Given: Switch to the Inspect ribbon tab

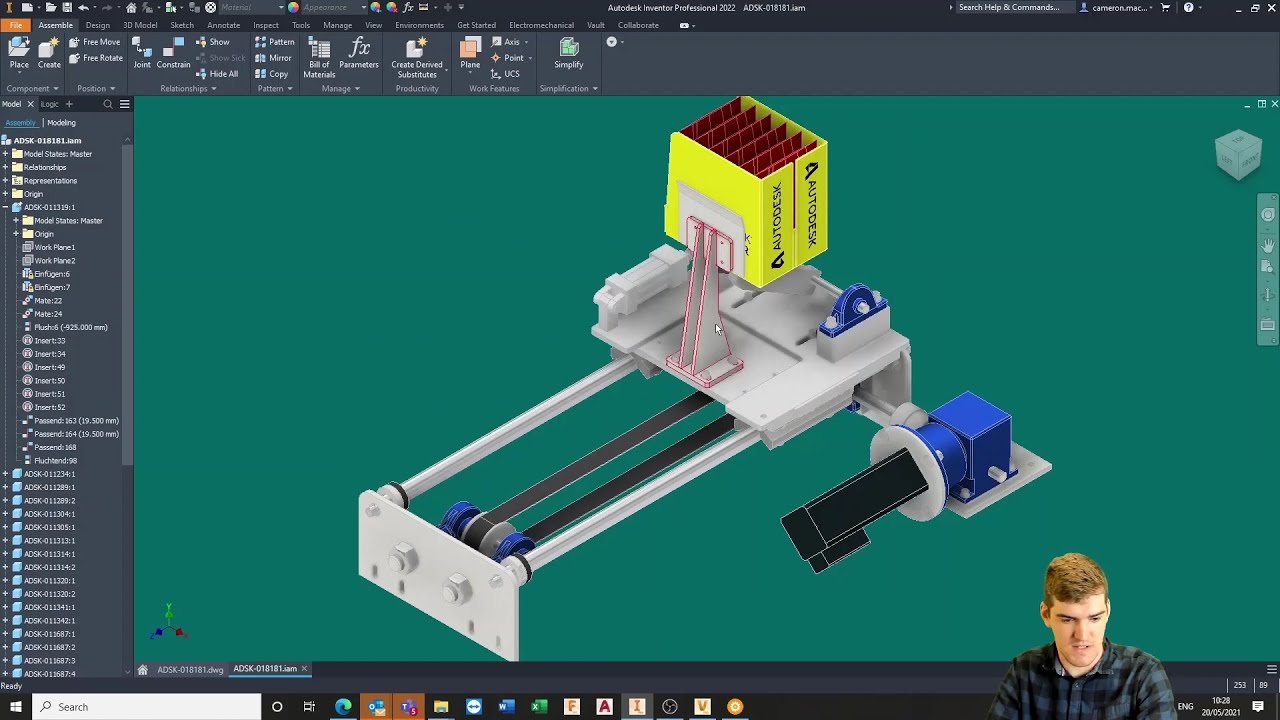Looking at the screenshot, I should pos(266,25).
